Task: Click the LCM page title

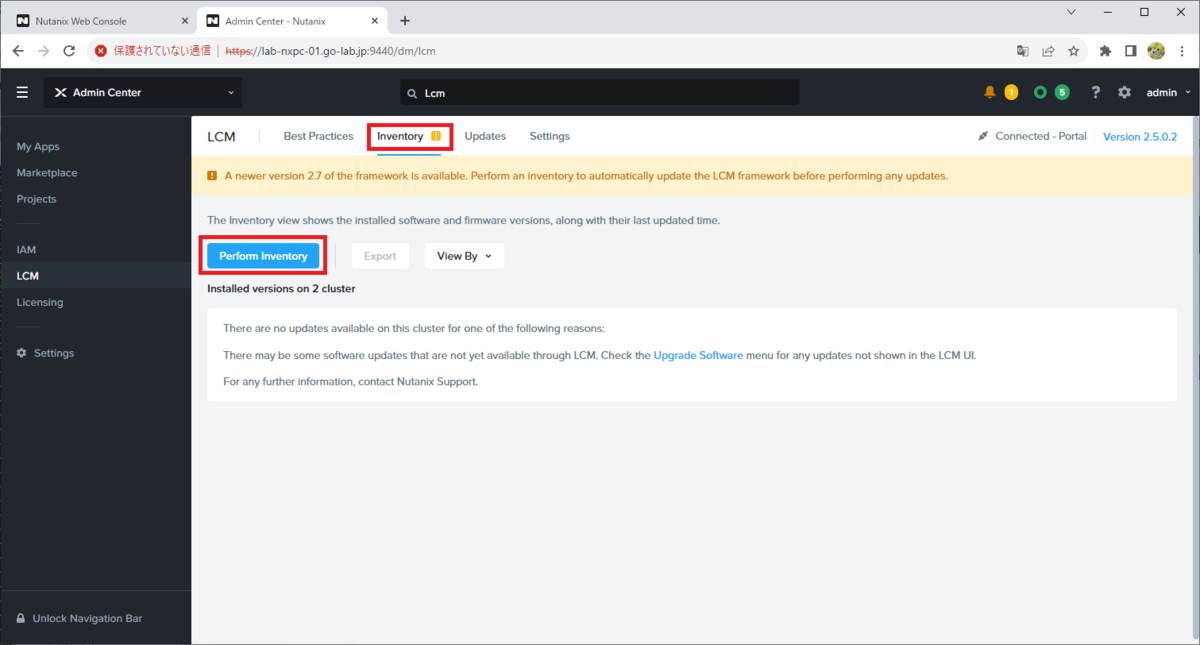Action: click(221, 137)
